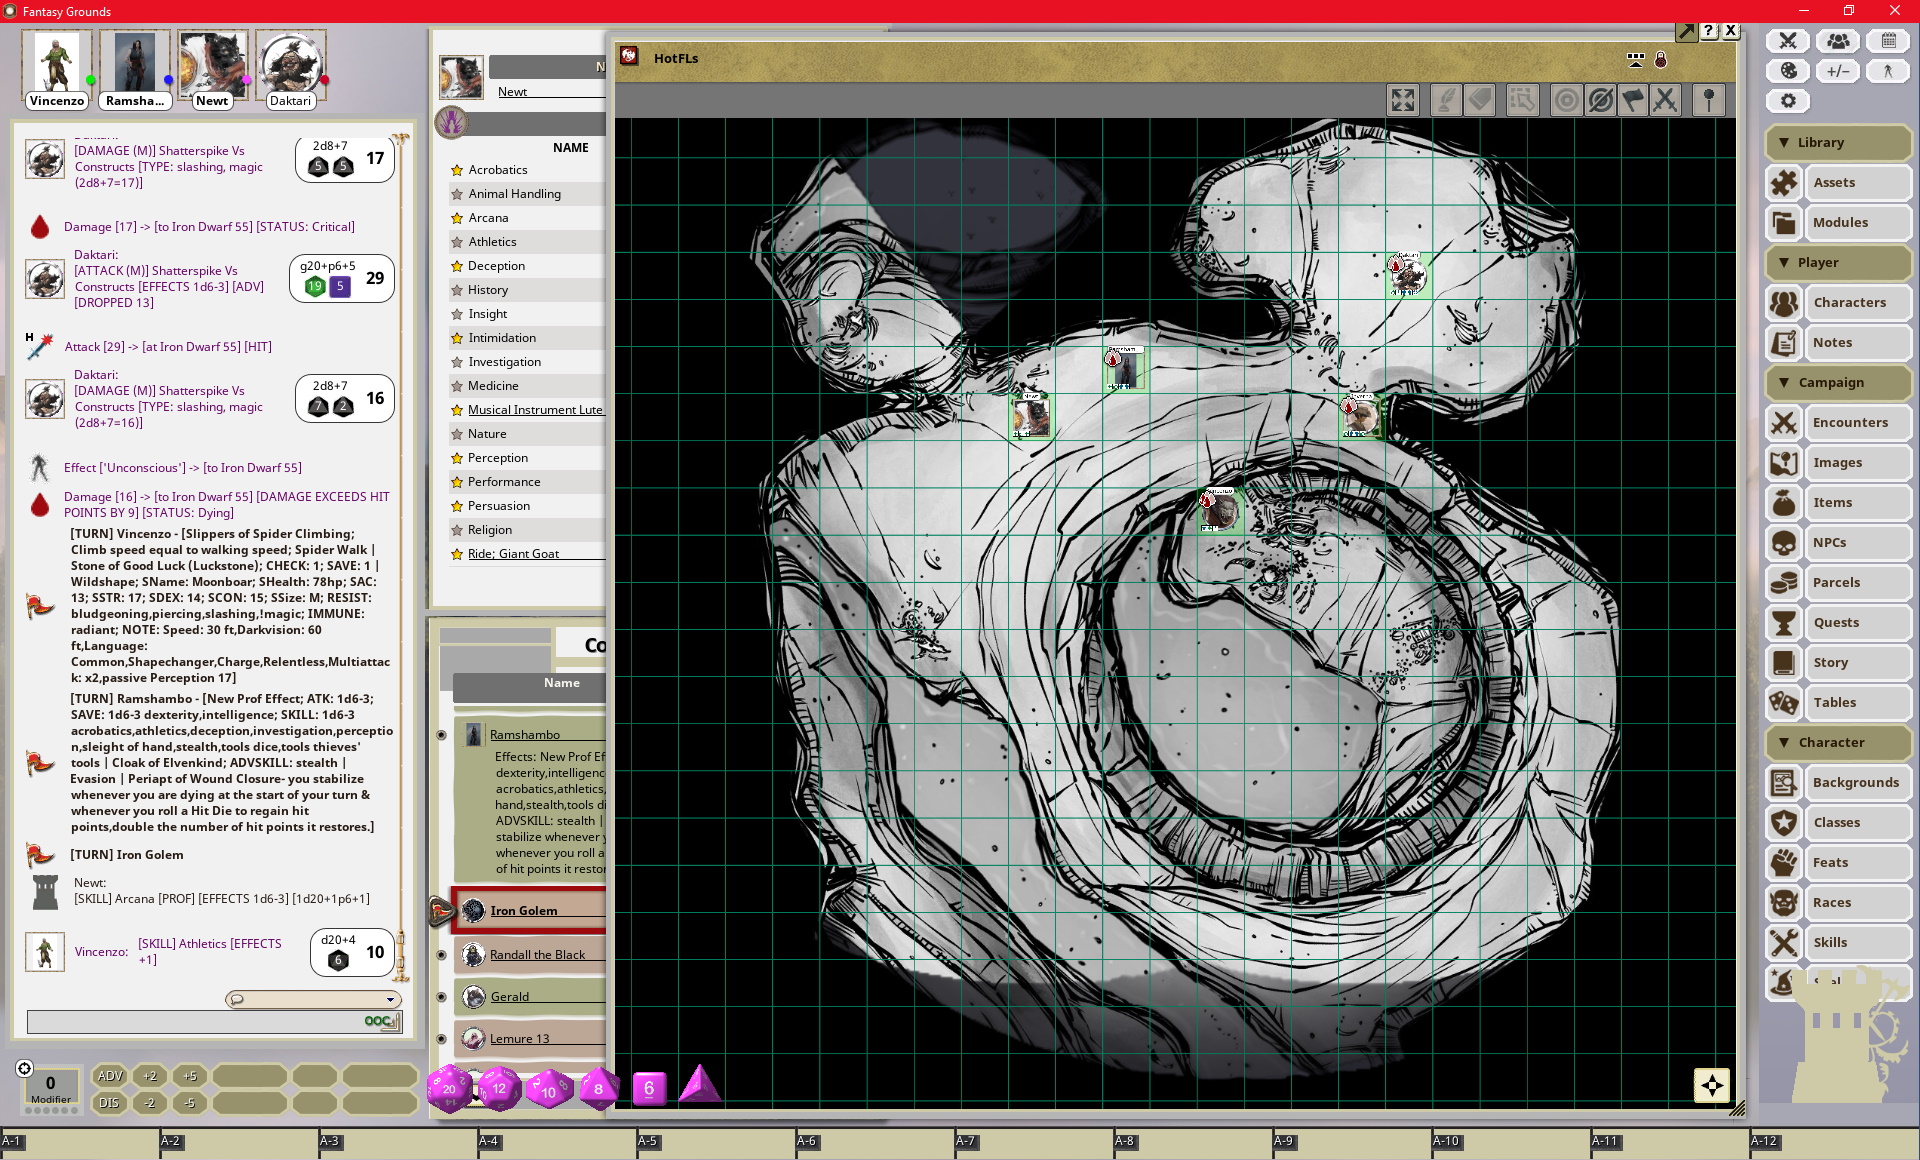The height and width of the screenshot is (1160, 1920).
Task: Pick up the purple d4 die
Action: (x=699, y=1085)
